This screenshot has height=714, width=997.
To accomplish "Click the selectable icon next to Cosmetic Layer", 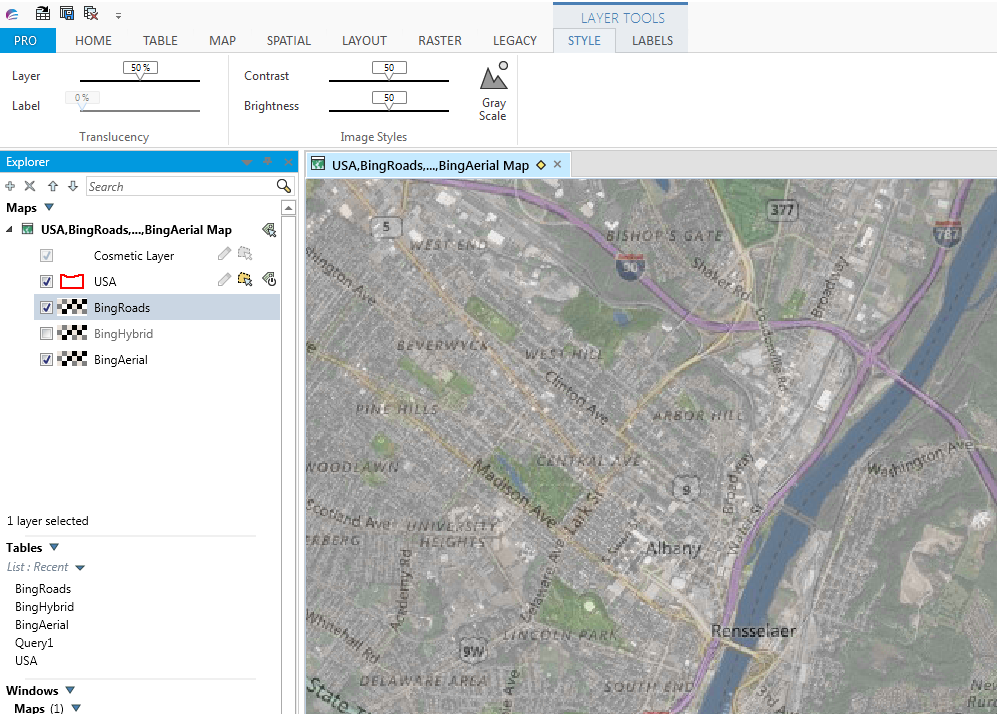I will tap(244, 255).
